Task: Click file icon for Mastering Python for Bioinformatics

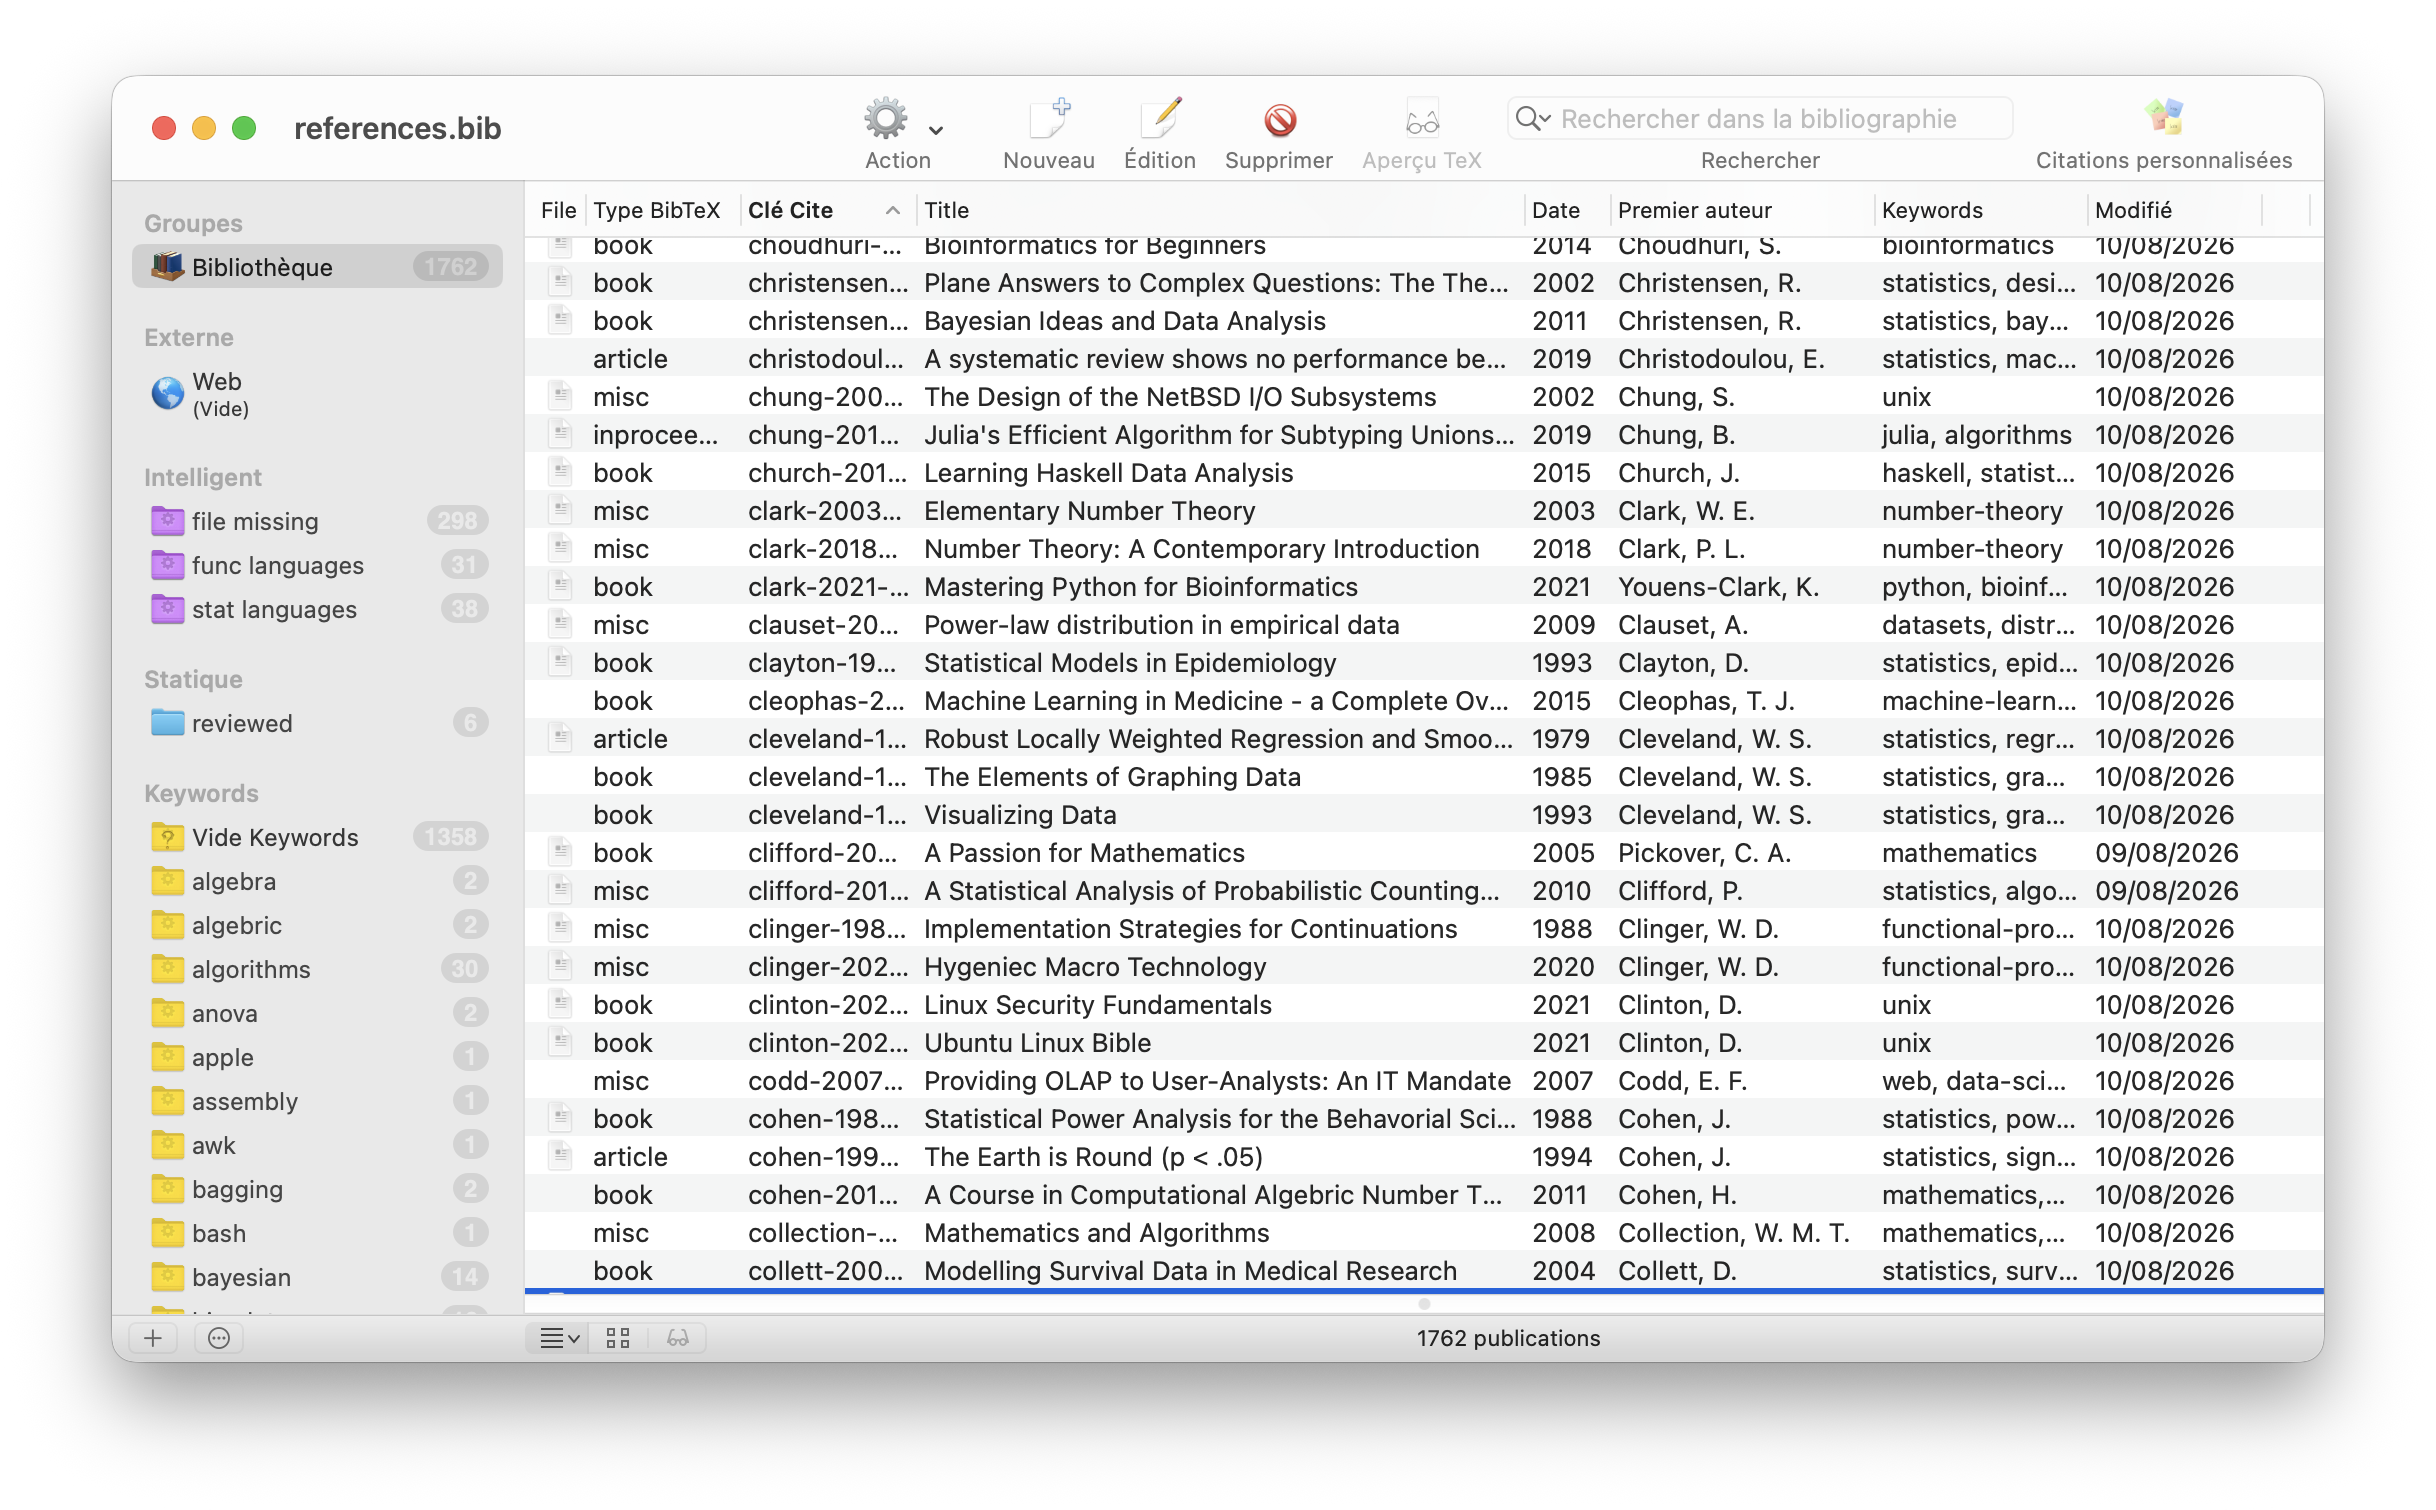Action: tap(561, 586)
